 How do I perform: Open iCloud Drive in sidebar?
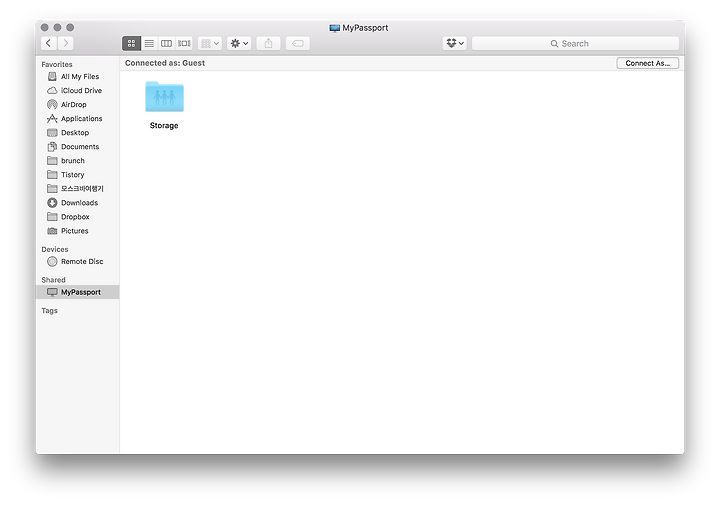(77, 90)
